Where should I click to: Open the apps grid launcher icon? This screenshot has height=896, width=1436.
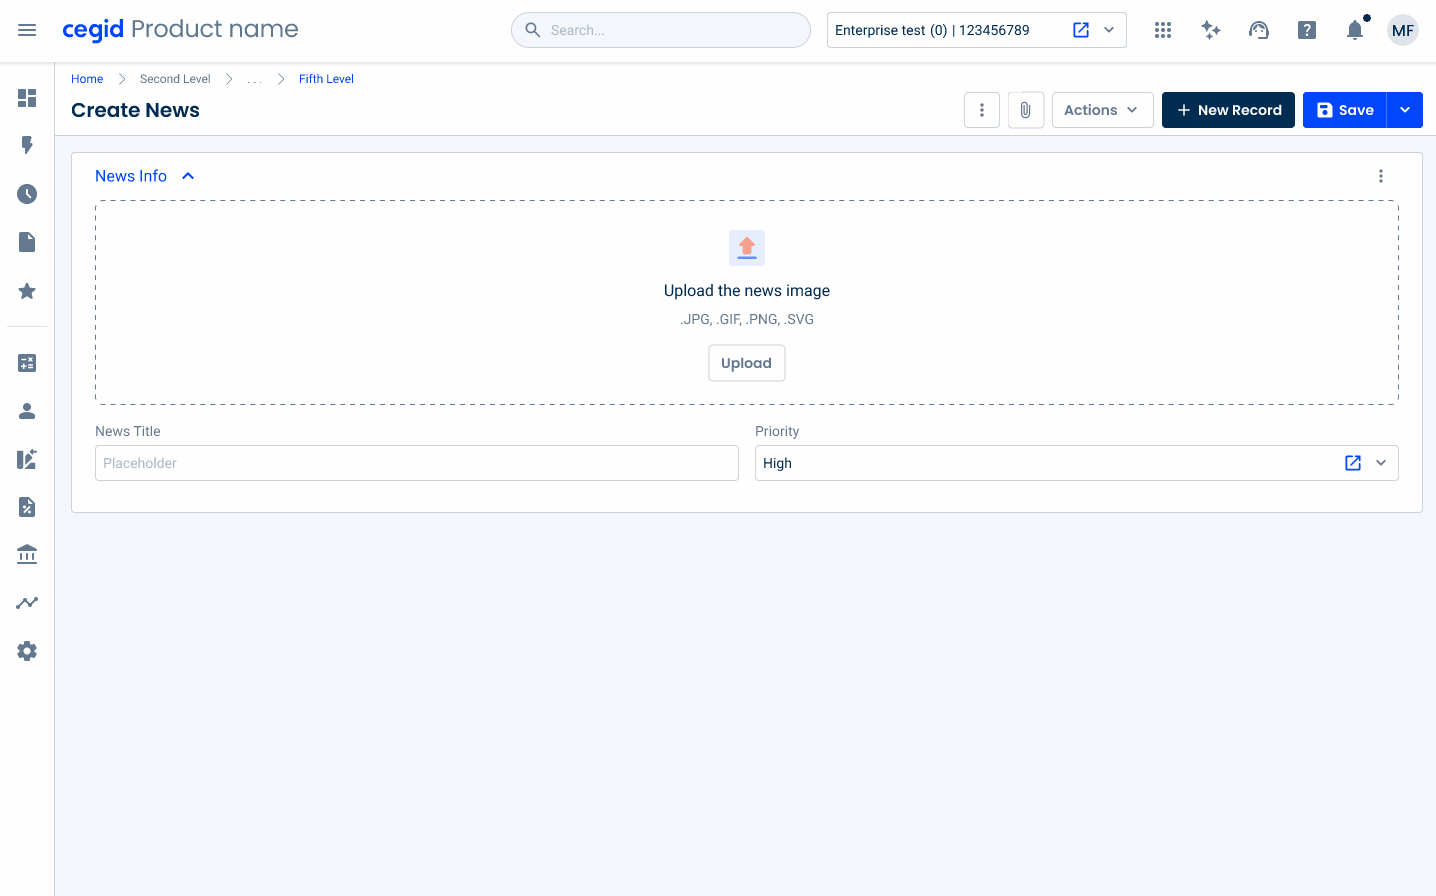click(x=1162, y=30)
